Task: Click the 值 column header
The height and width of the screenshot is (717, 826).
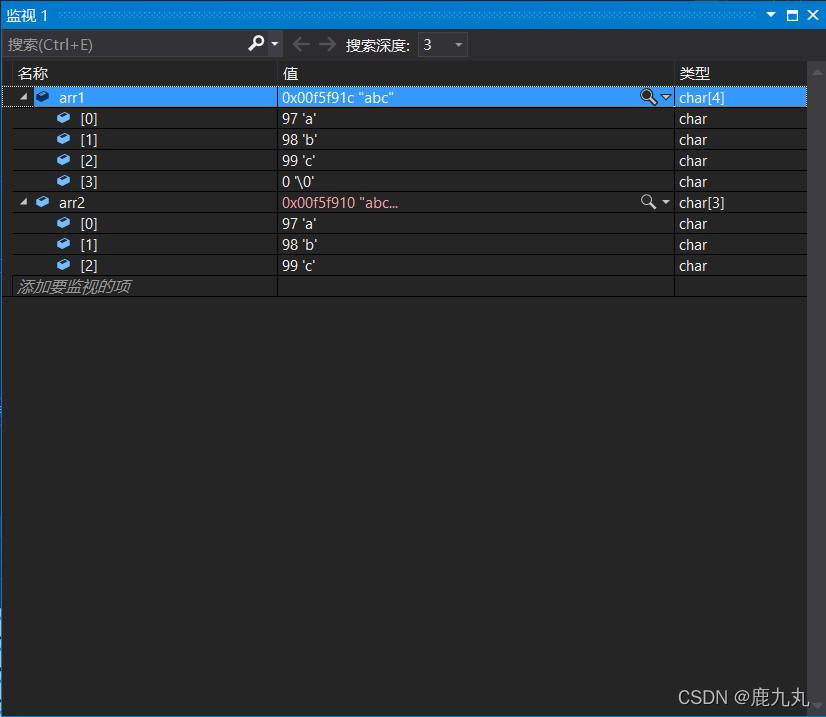Action: (476, 73)
